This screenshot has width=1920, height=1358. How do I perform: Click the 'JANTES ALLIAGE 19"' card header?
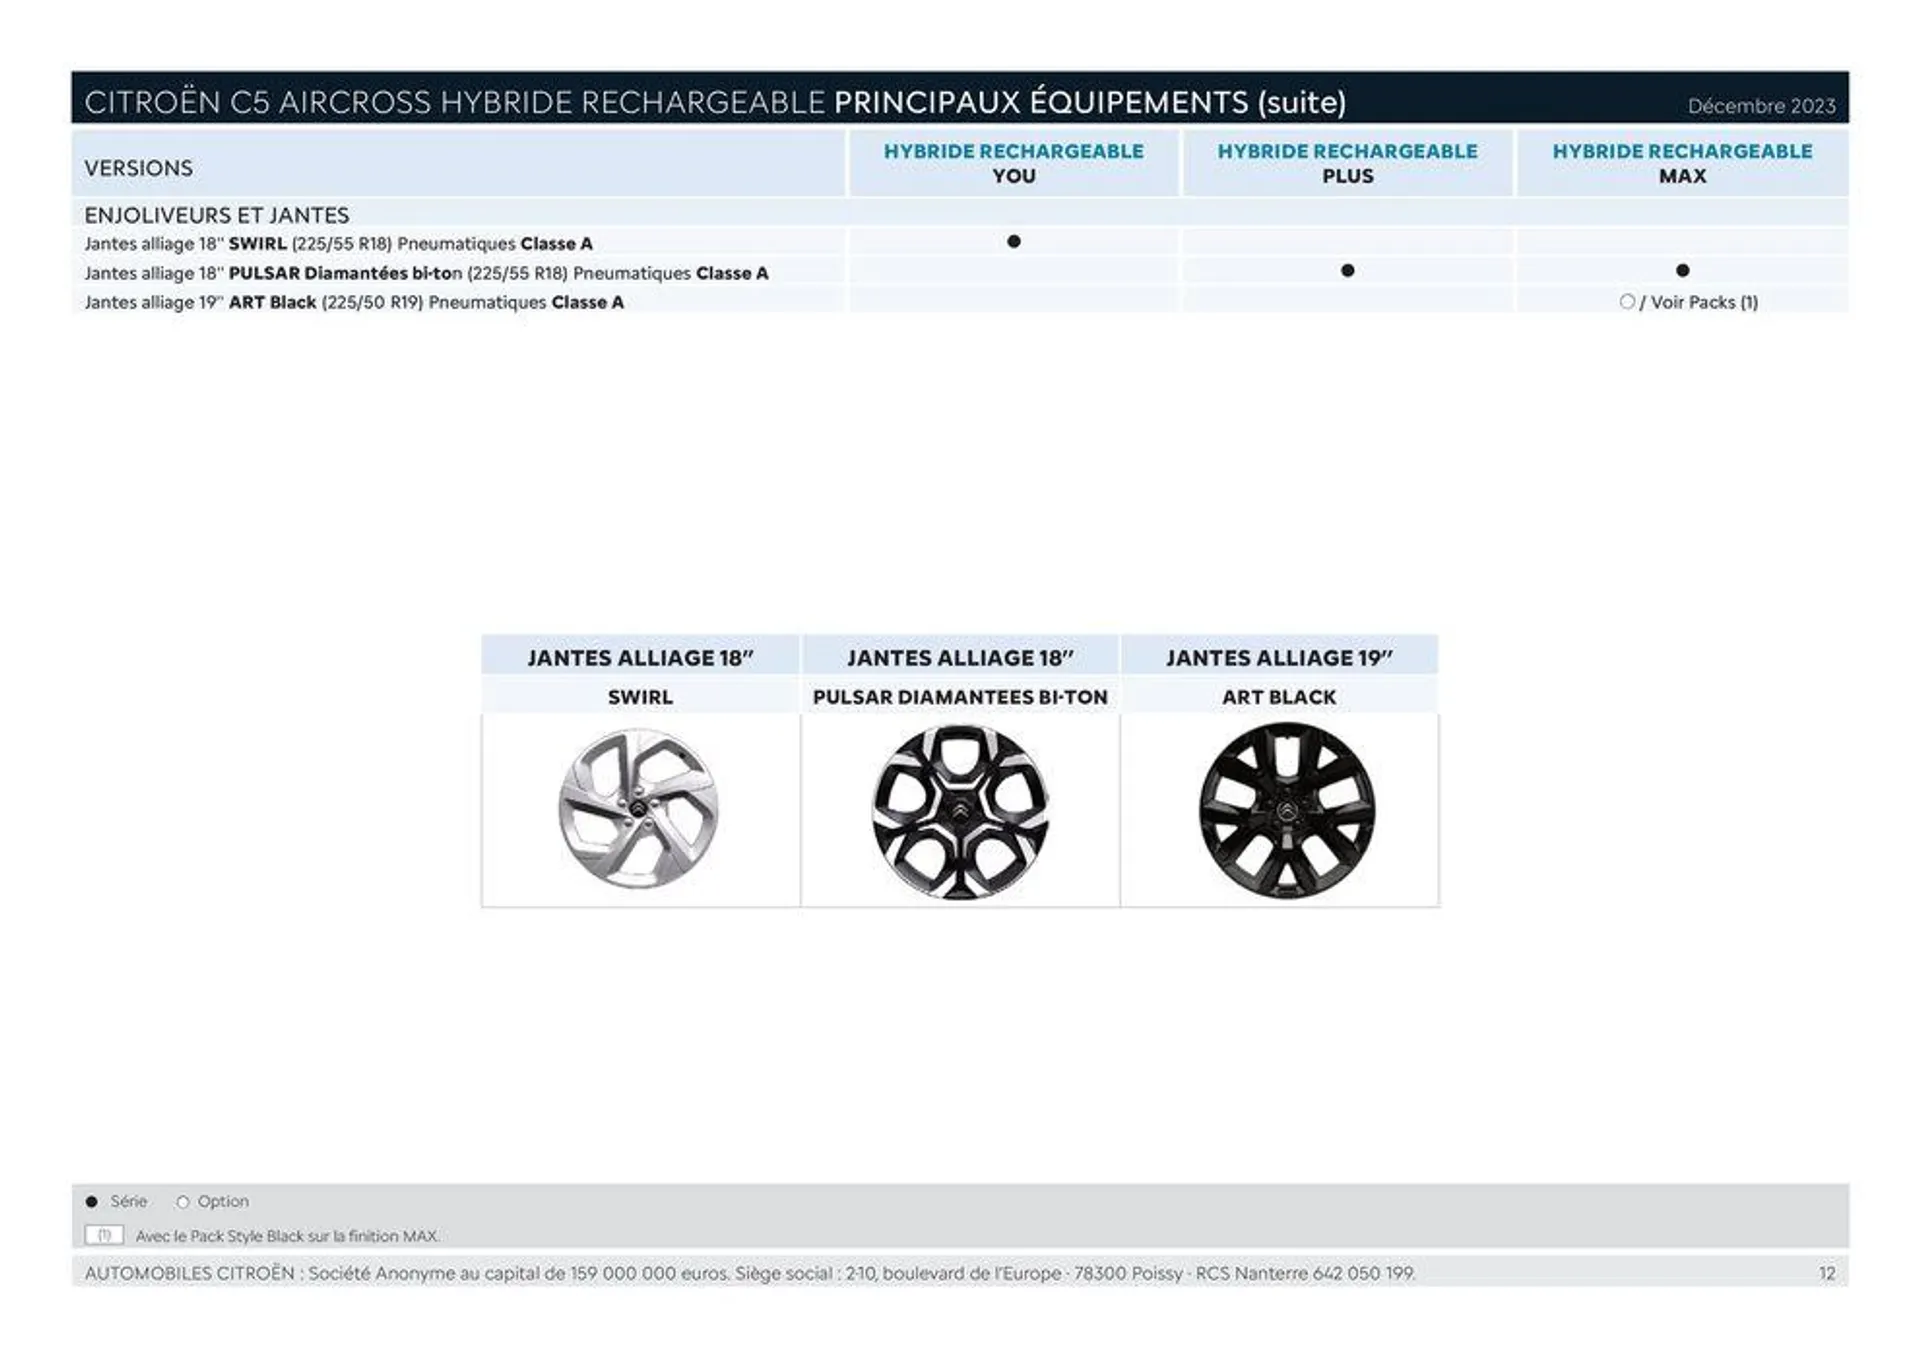pyautogui.click(x=1279, y=657)
